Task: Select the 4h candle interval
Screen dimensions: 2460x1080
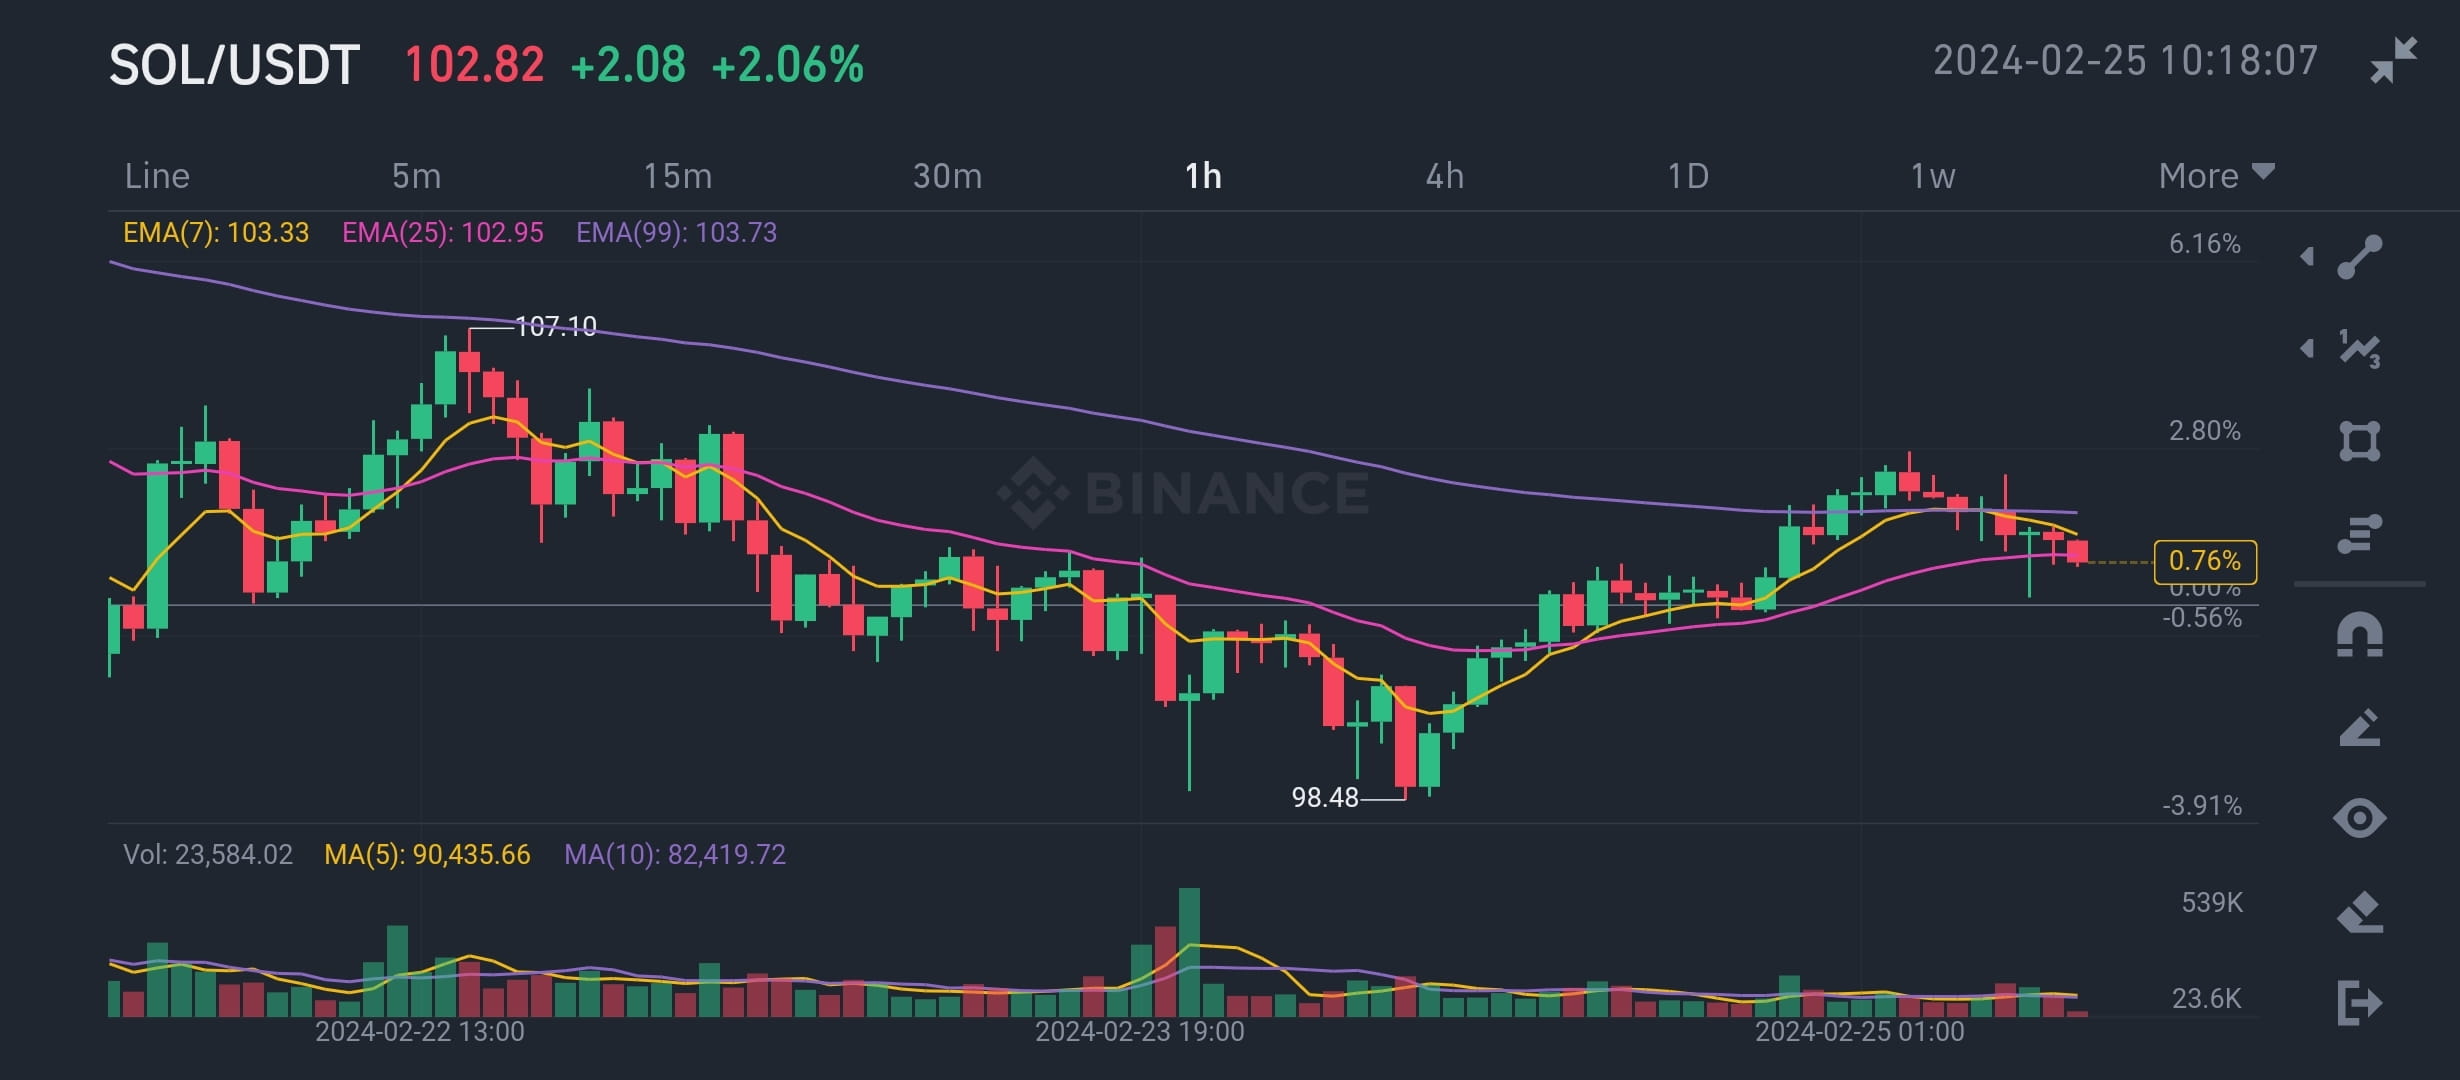Action: [x=1443, y=175]
